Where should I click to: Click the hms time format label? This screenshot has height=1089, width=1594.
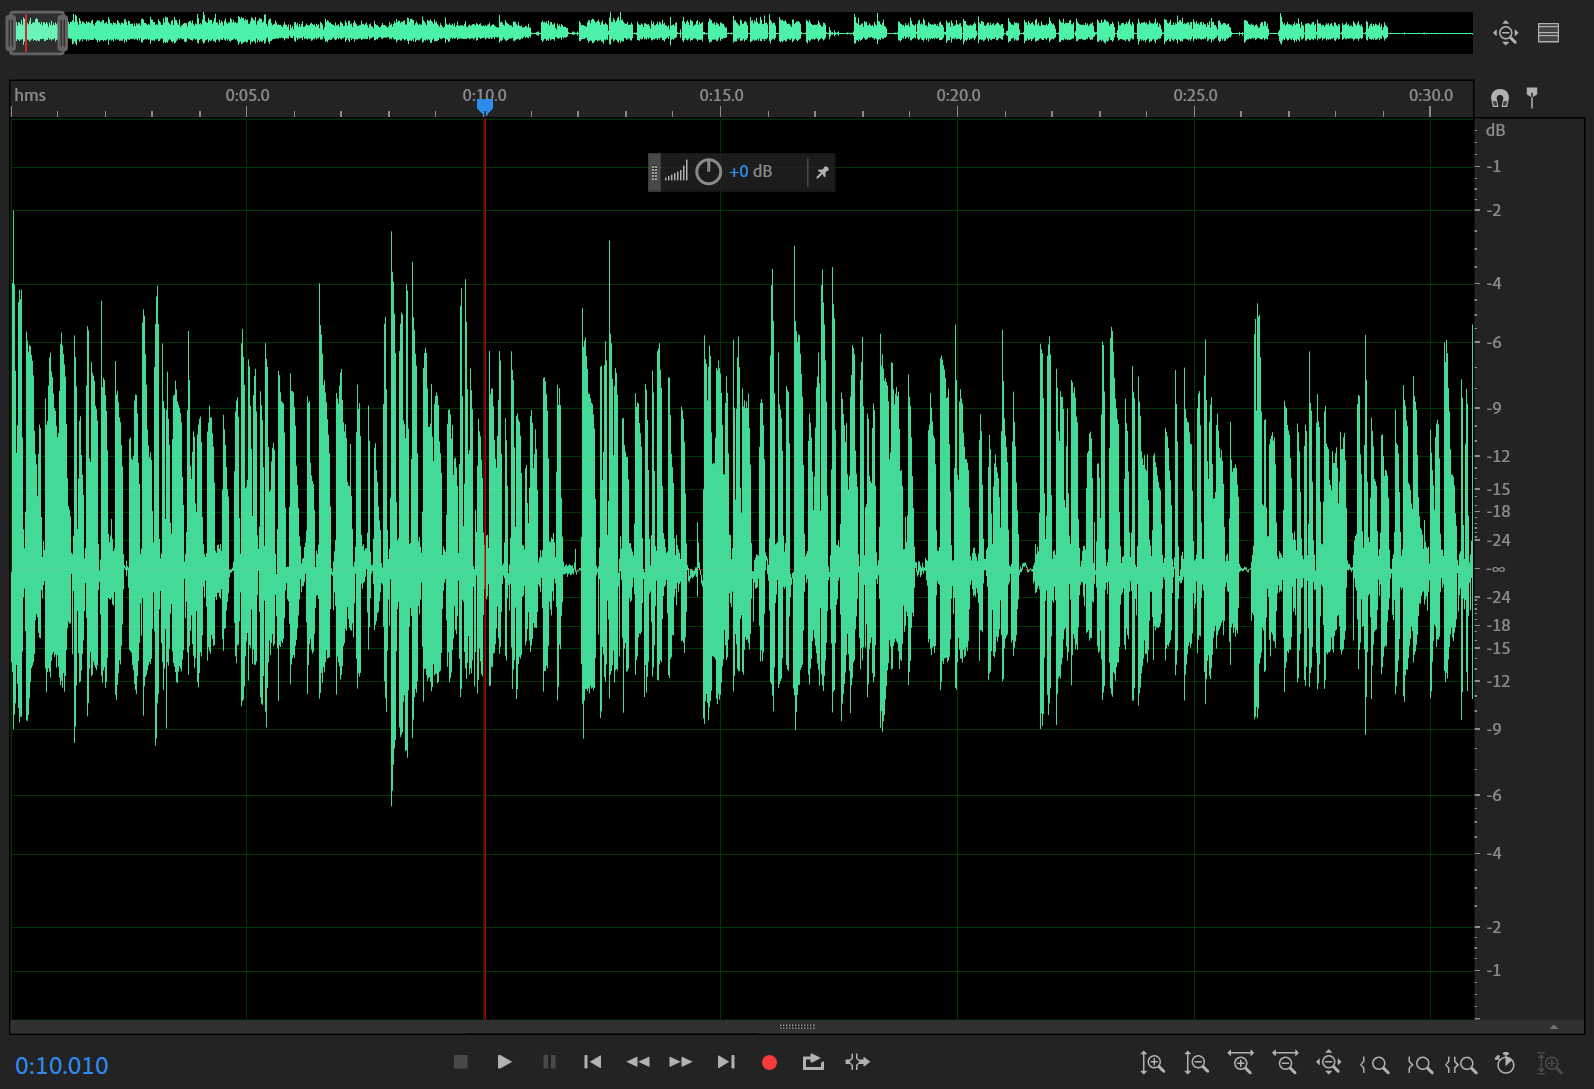point(30,95)
